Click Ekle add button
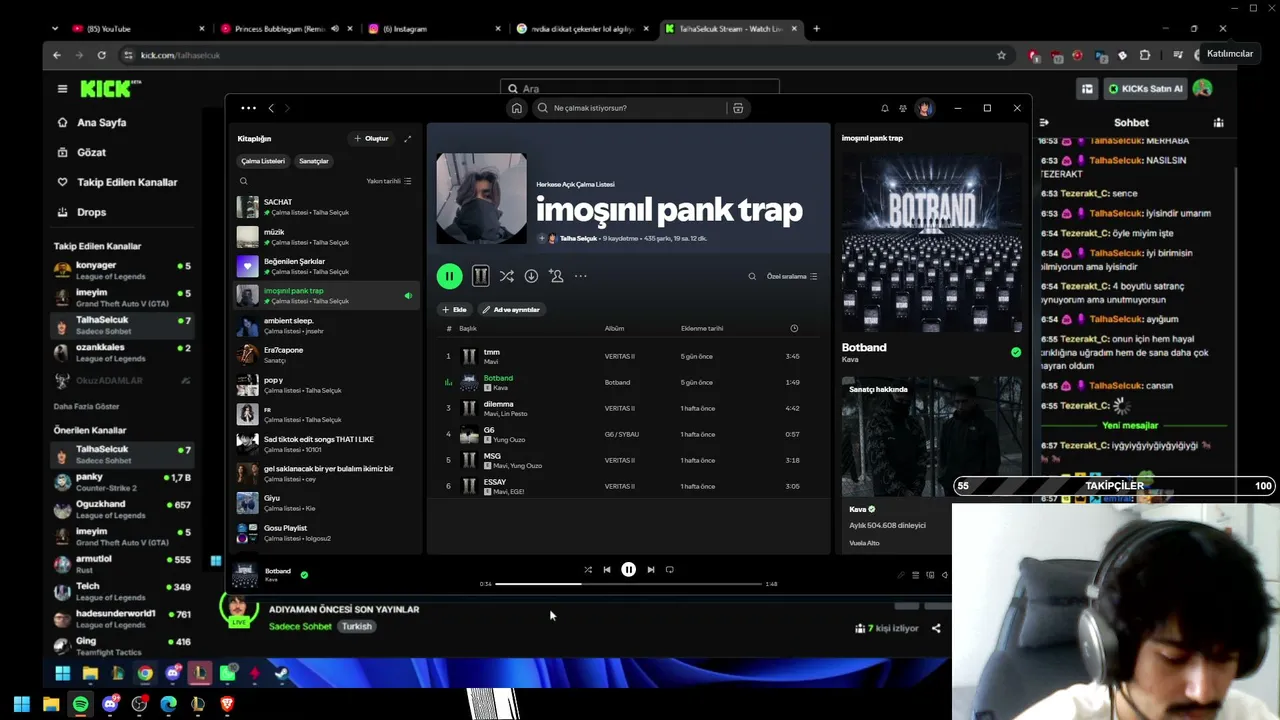Screen dimensions: 1280x720 click(x=455, y=310)
